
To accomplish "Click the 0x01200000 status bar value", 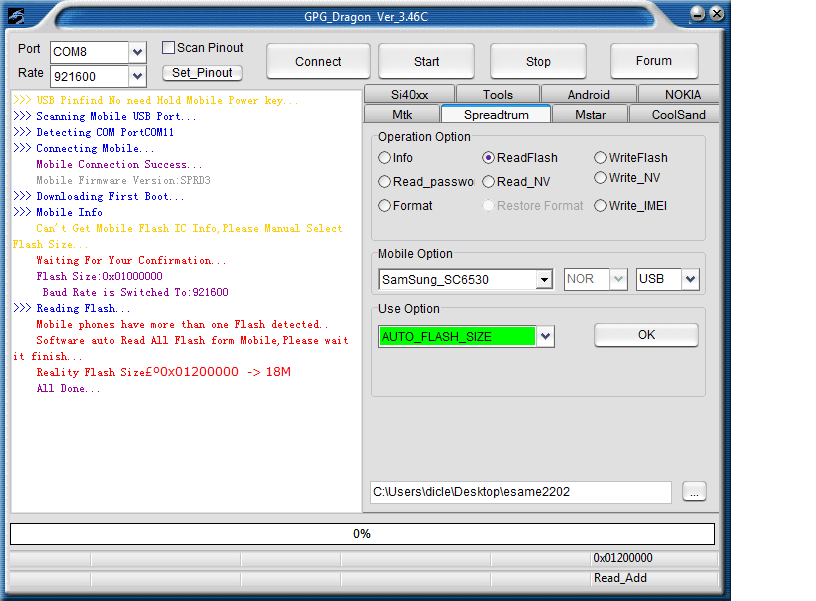I will tap(623, 558).
